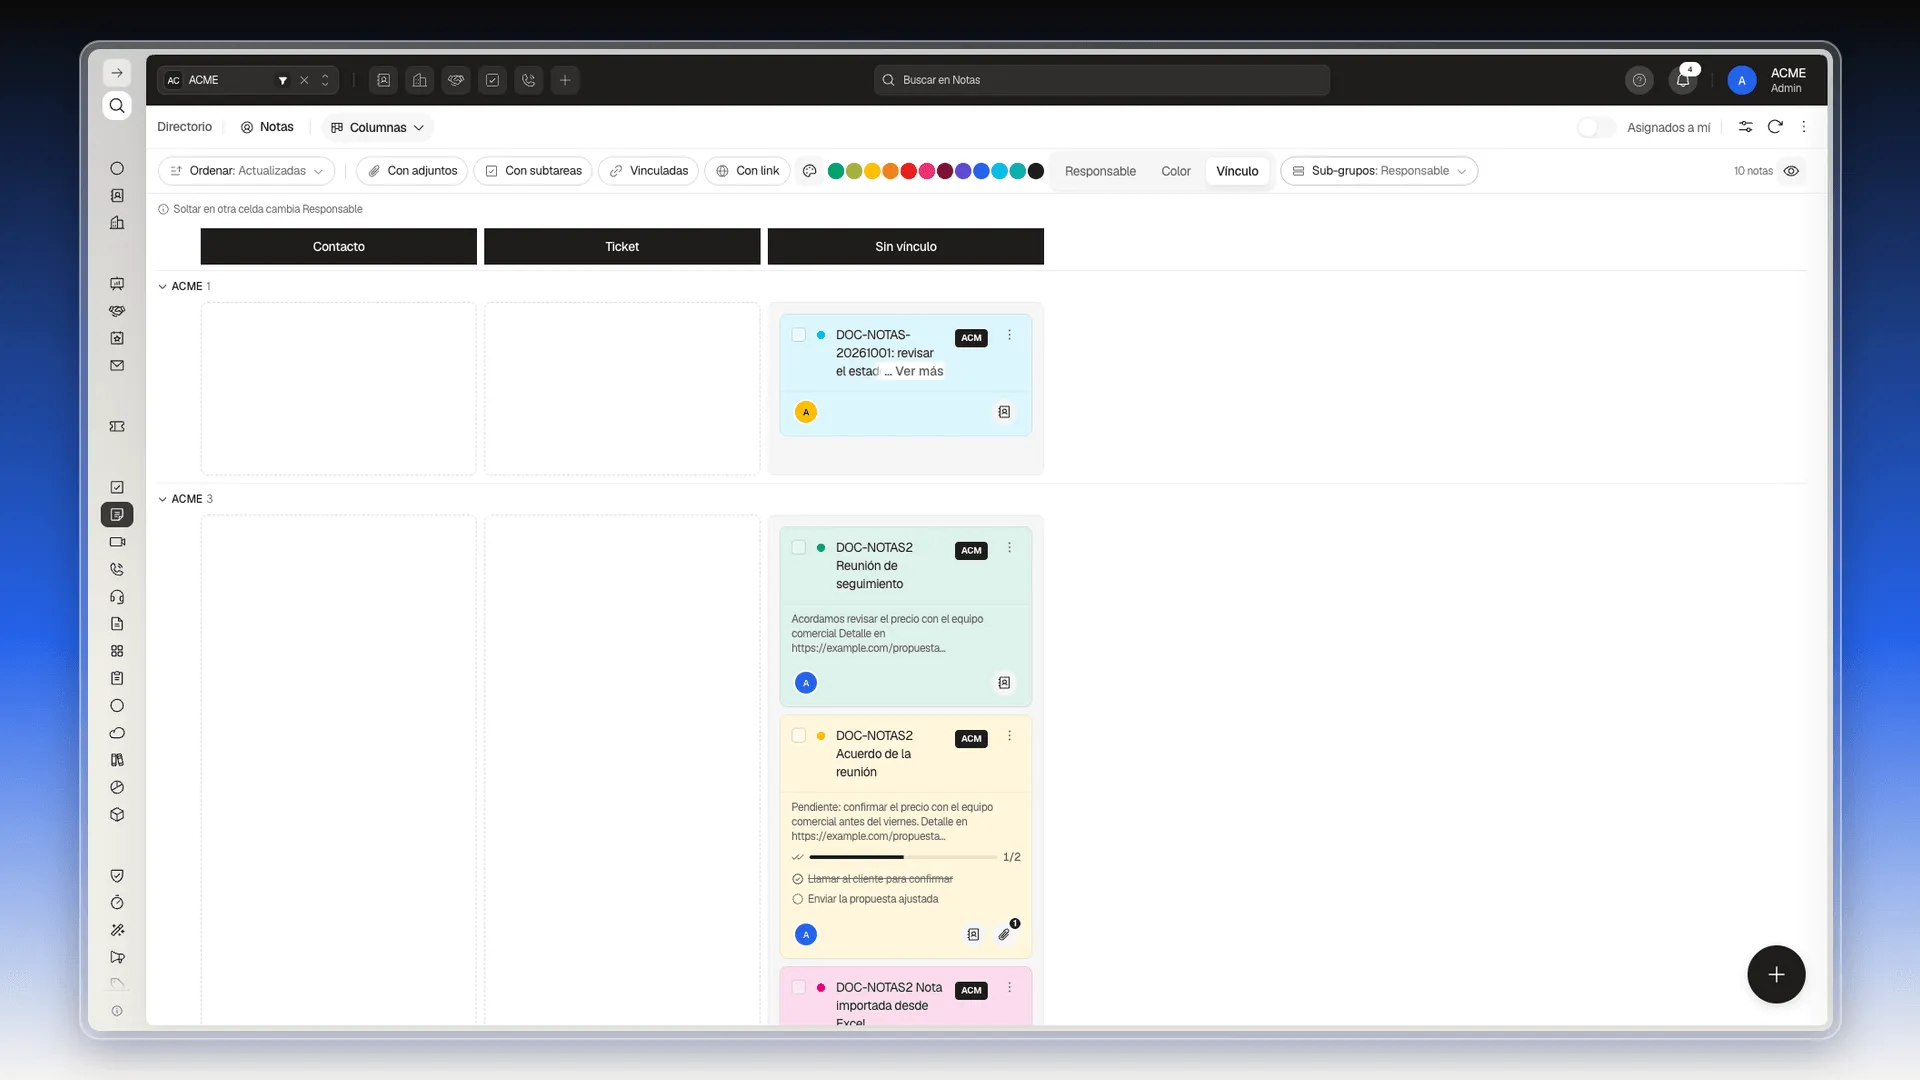
Task: Filter by Vinculadas notes
Action: (x=649, y=171)
